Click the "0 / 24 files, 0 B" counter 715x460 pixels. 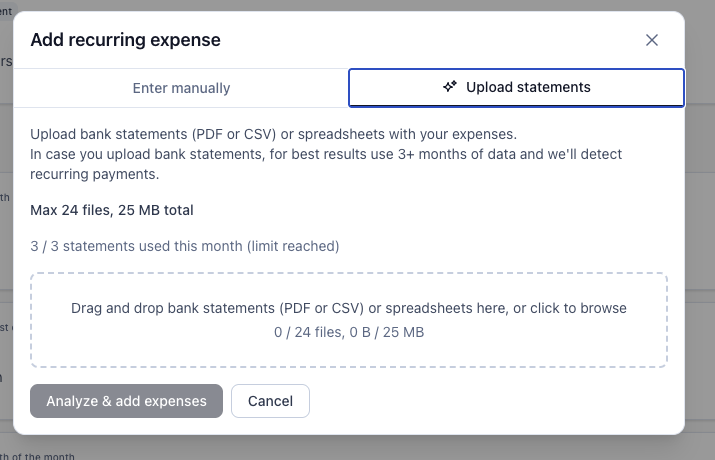tap(349, 332)
